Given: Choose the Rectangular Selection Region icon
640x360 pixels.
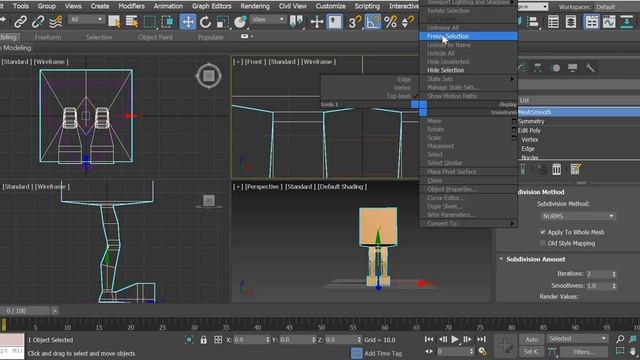Looking at the screenshot, I should [149, 22].
